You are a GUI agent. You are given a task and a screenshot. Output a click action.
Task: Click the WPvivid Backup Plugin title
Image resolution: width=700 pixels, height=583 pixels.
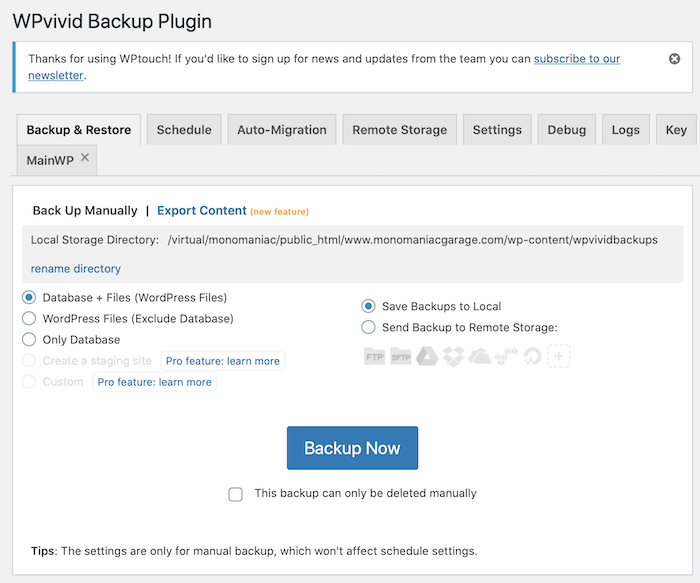tap(112, 21)
